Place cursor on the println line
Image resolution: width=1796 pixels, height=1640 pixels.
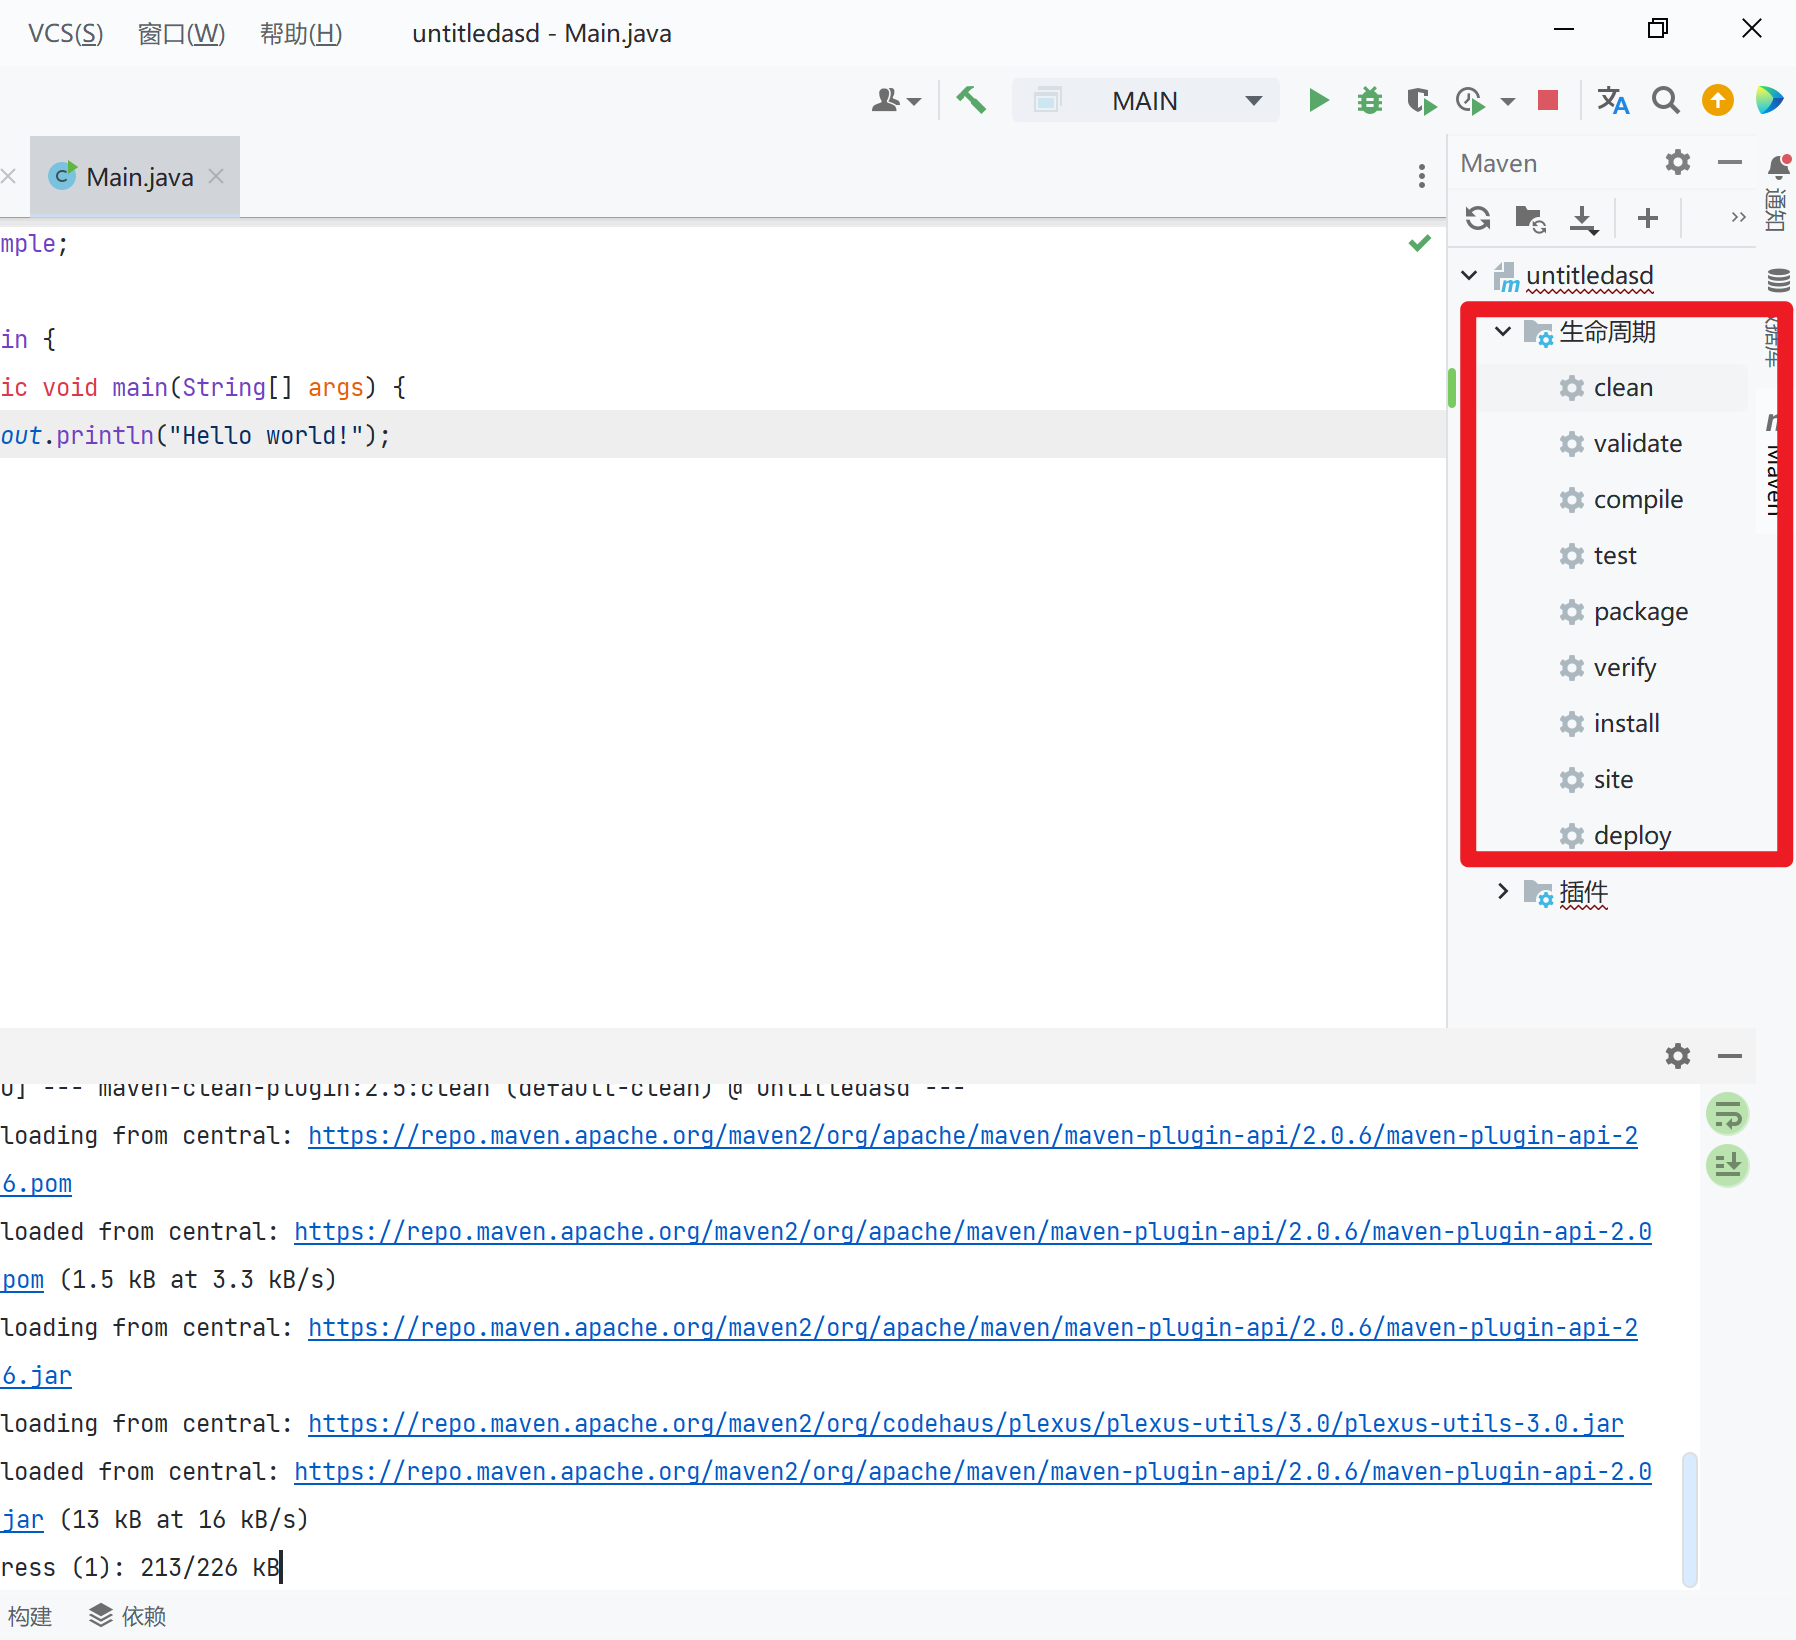pyautogui.click(x=723, y=435)
